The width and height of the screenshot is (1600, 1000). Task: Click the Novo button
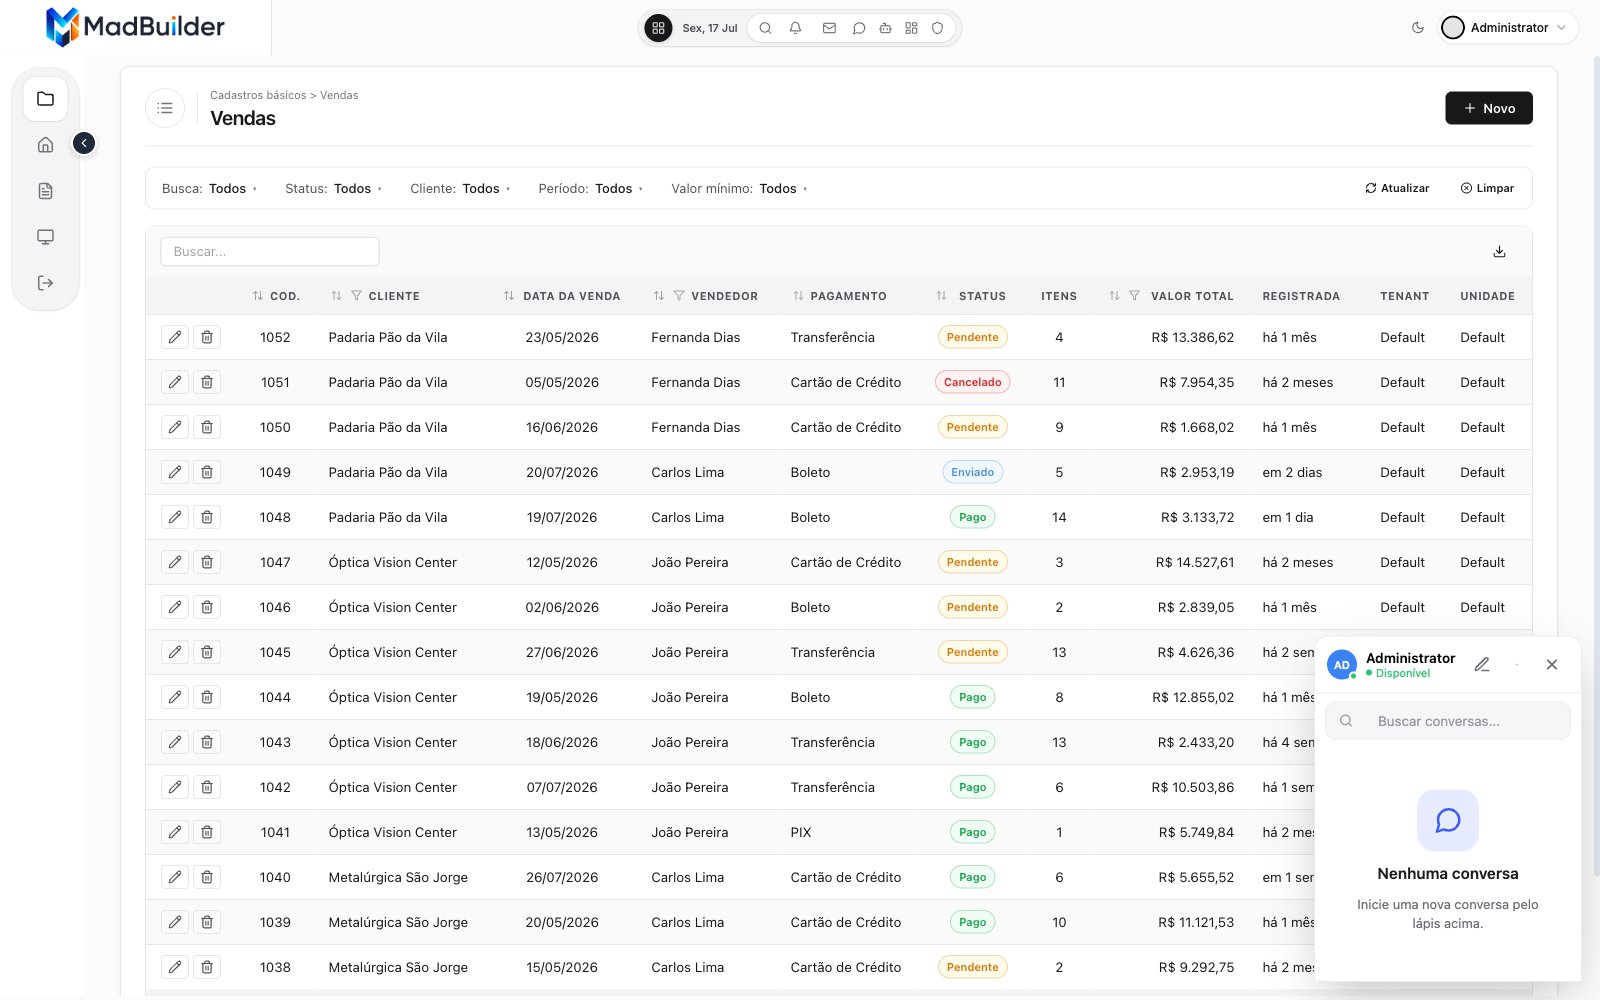click(x=1489, y=108)
